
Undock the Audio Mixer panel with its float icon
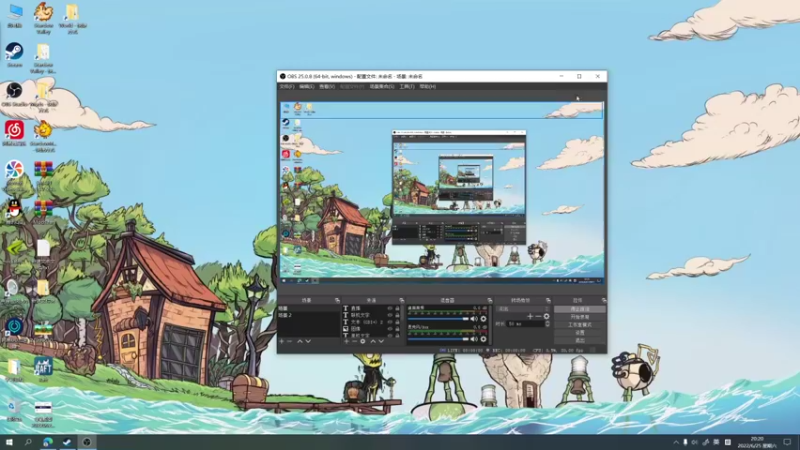point(489,301)
